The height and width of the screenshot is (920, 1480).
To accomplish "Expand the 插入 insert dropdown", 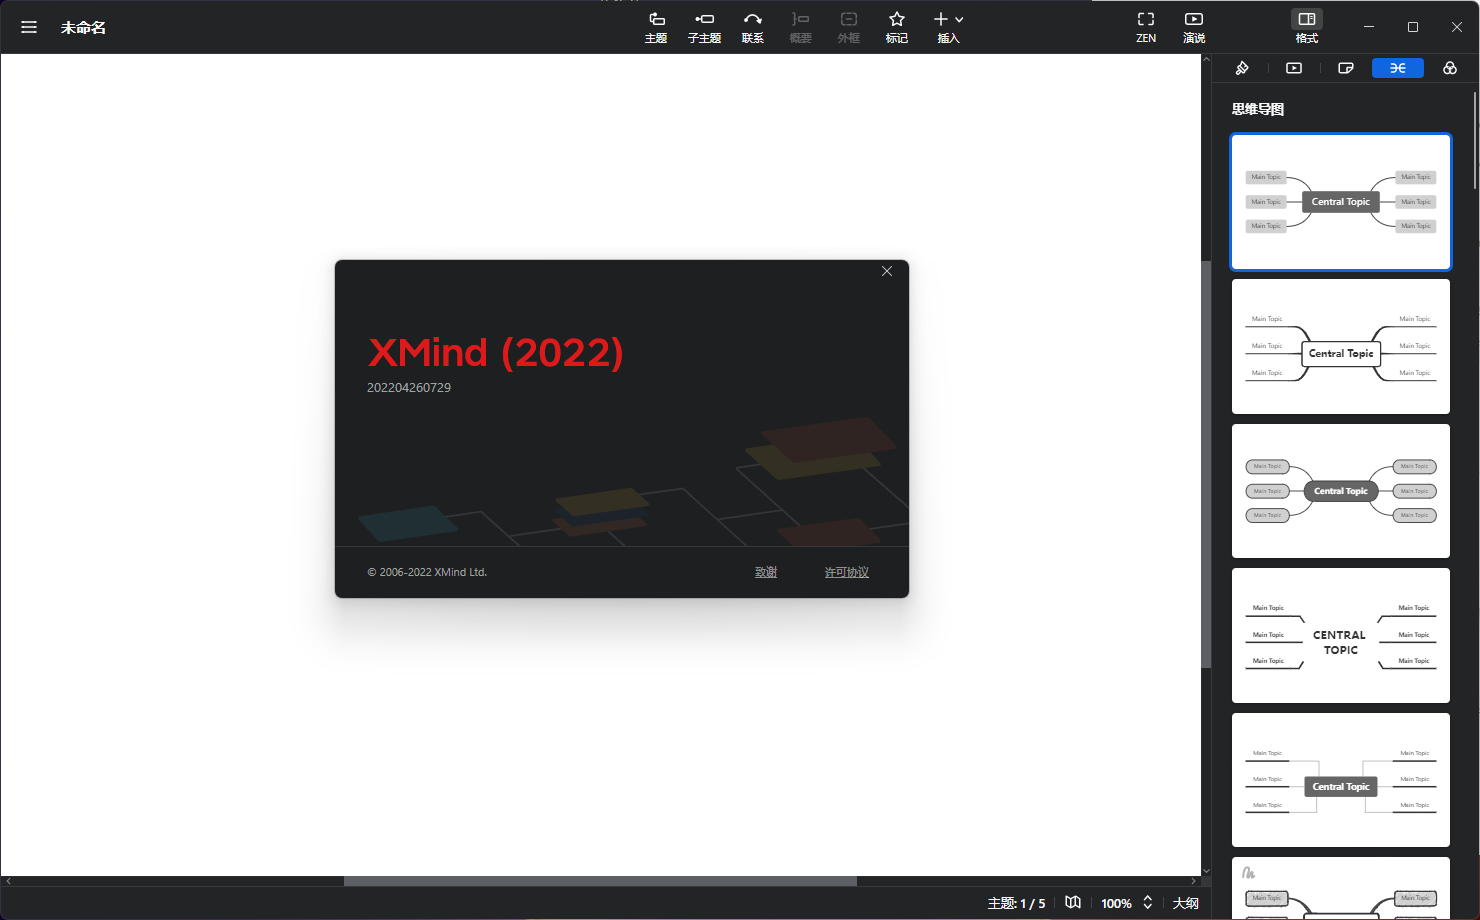I will [948, 27].
